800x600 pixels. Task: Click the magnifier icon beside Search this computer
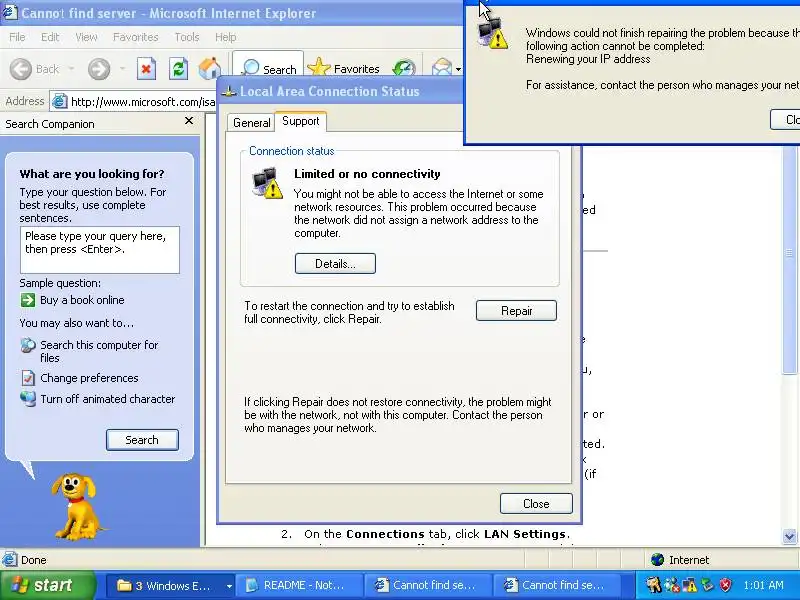[x=28, y=345]
